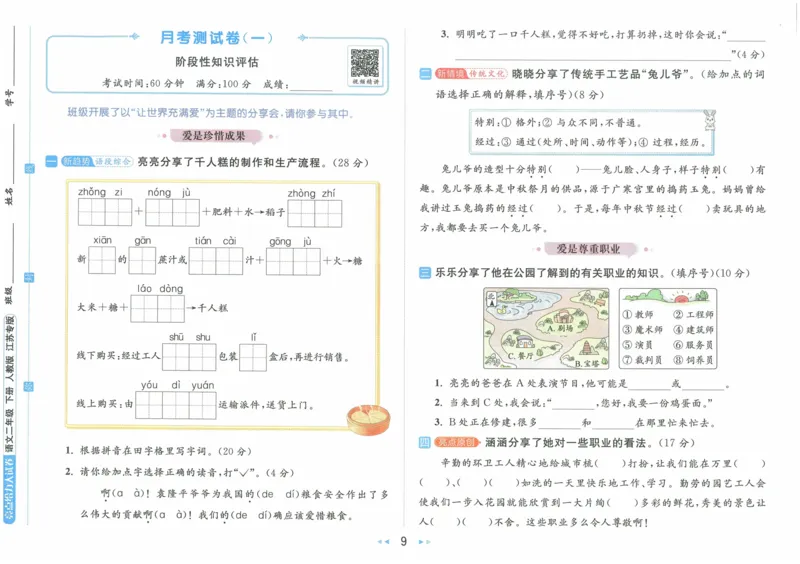Go to the next page with right arrows
This screenshot has height=564, width=800.
pos(424,542)
